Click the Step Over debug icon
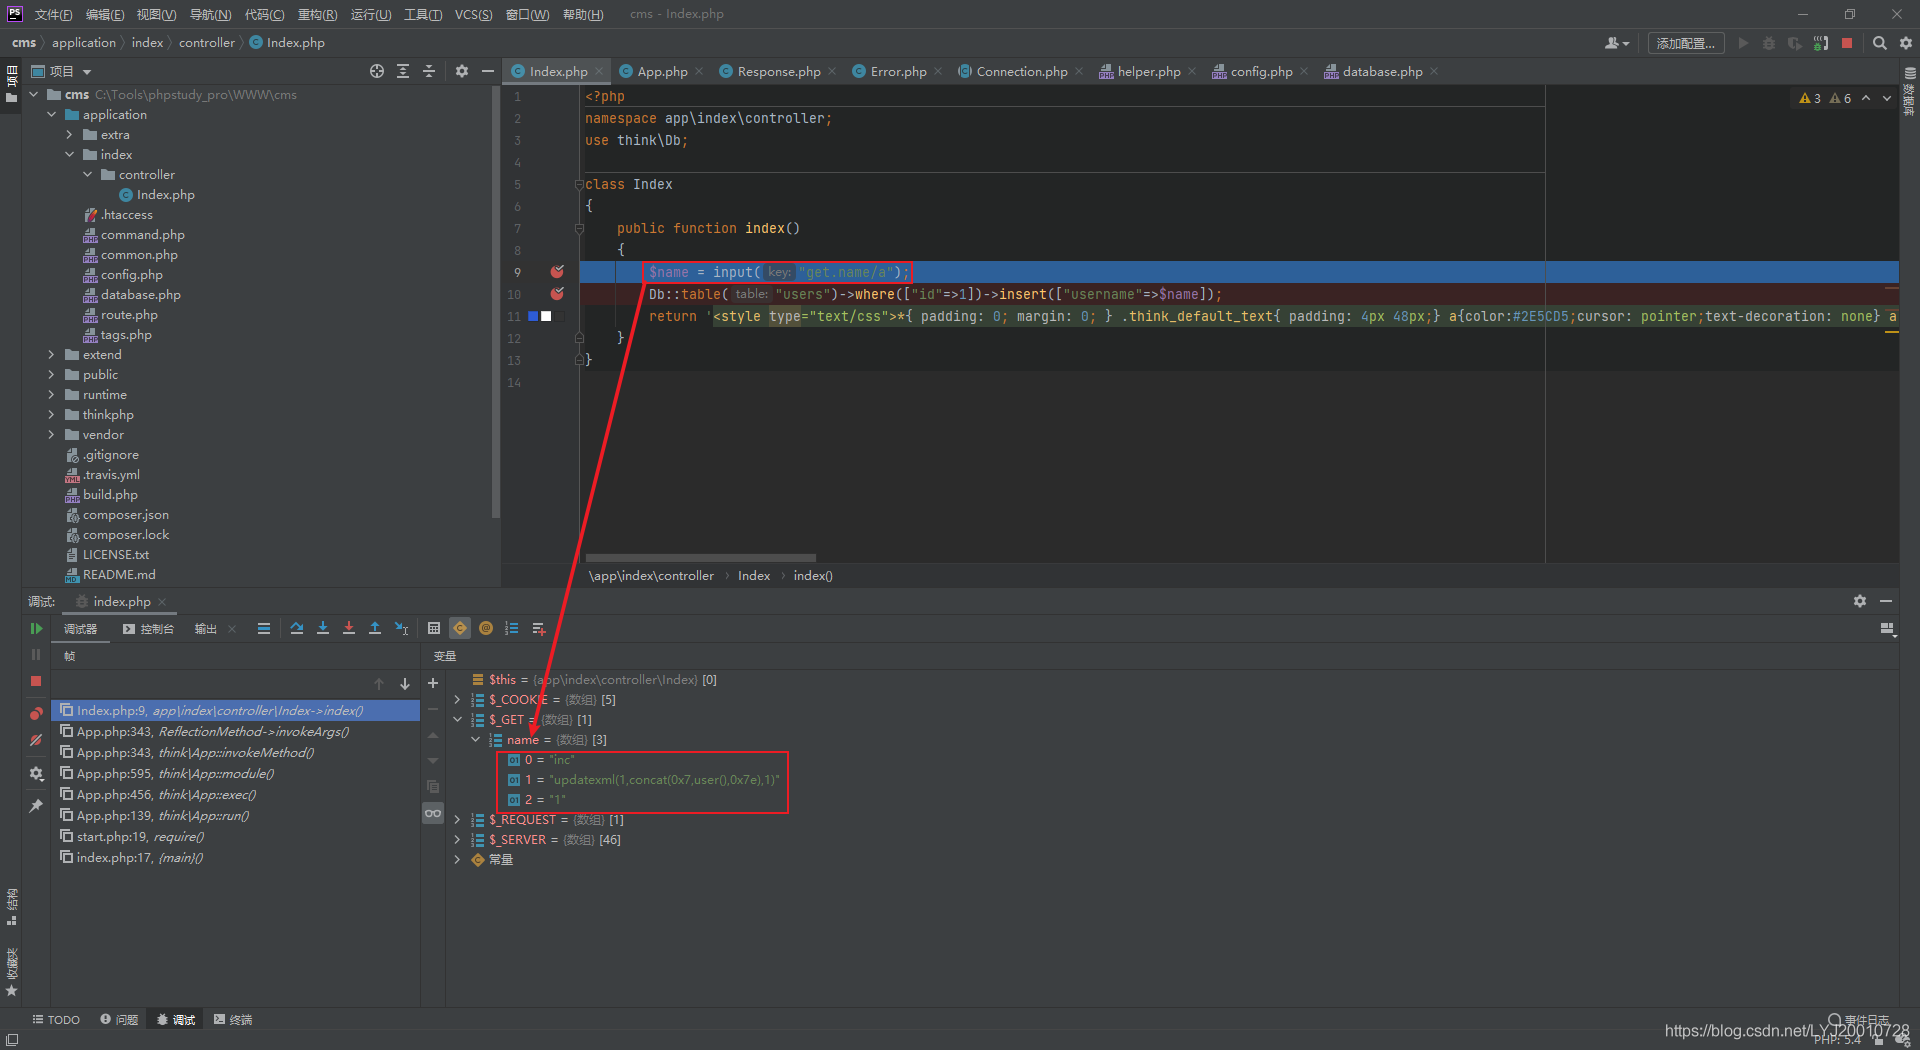 coord(297,628)
